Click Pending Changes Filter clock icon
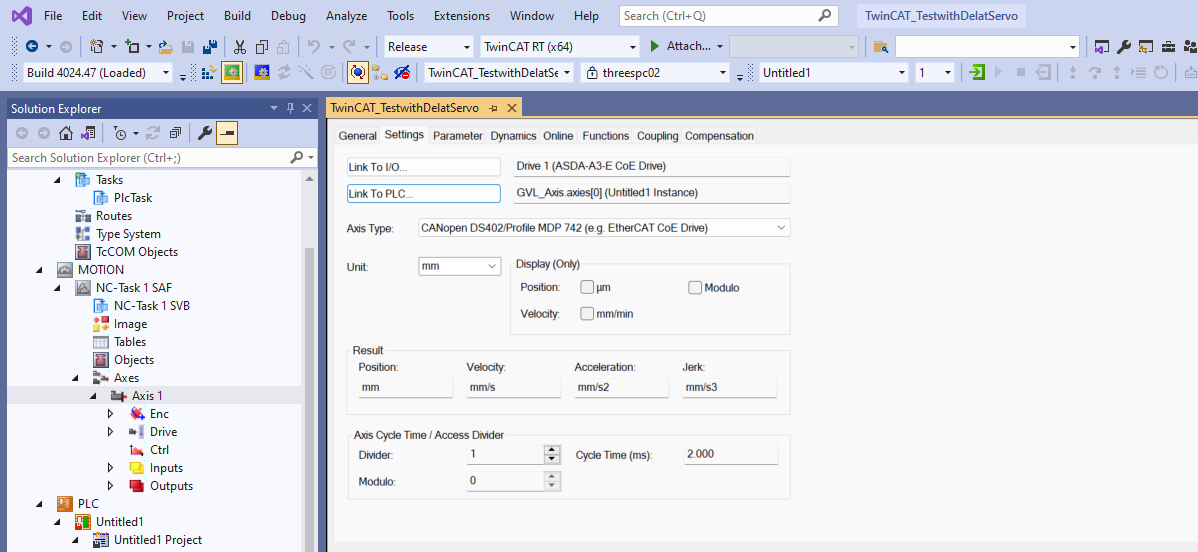 pyautogui.click(x=120, y=133)
